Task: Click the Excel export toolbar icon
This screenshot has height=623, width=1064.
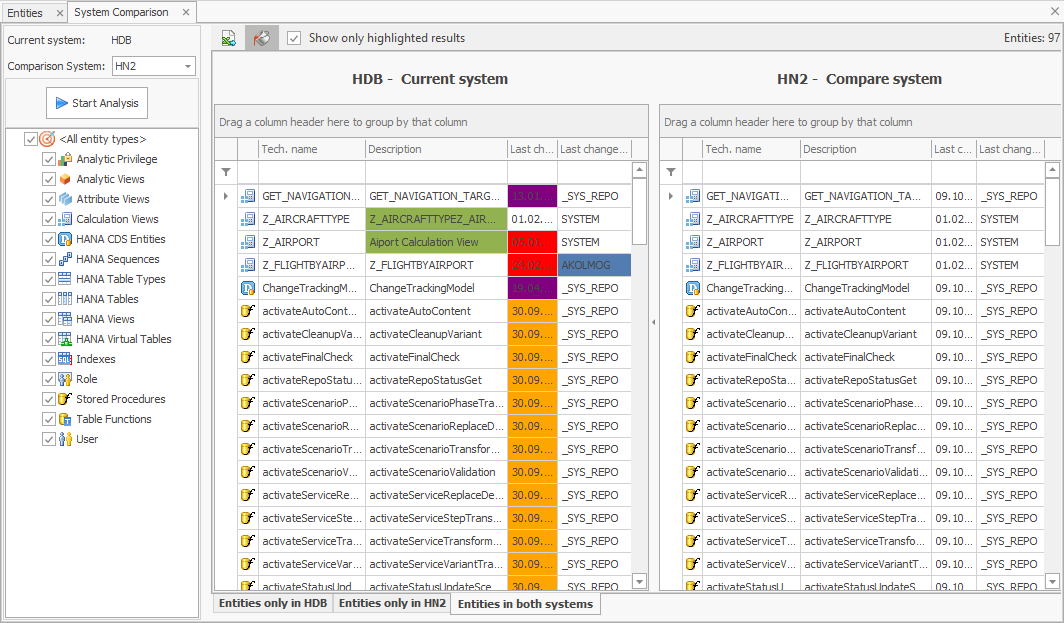Action: pos(229,38)
